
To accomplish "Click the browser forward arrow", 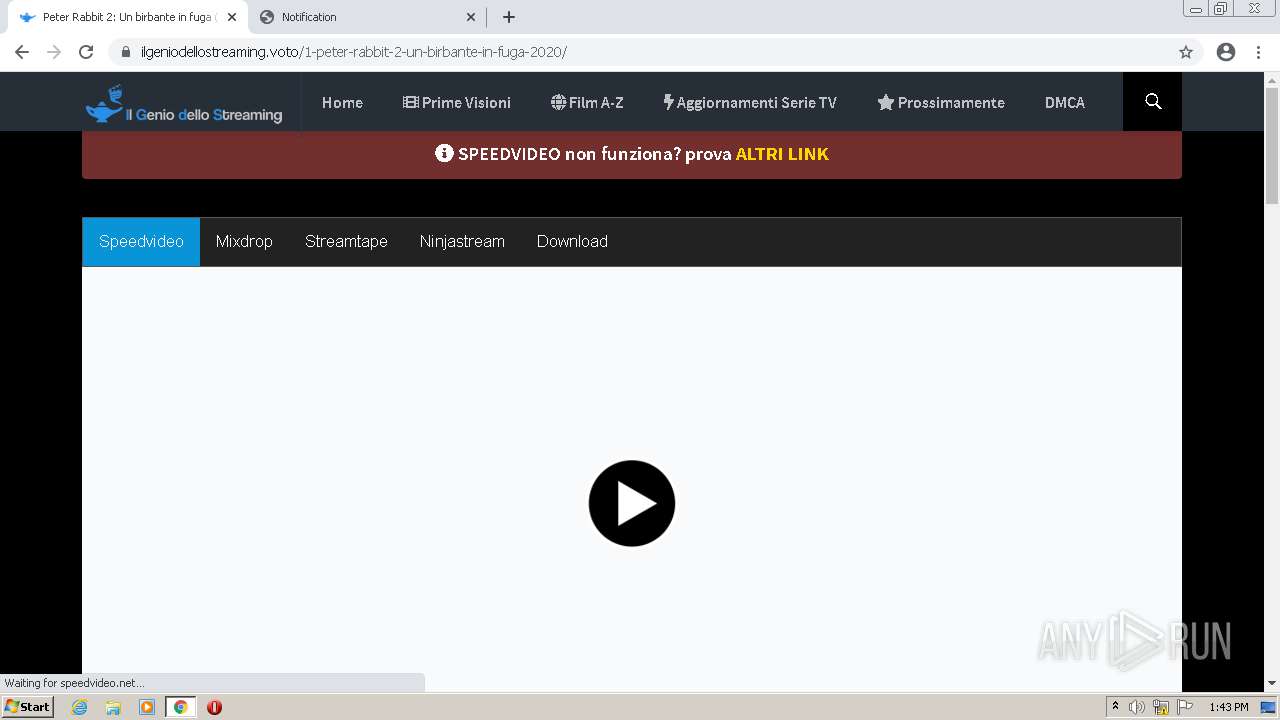I will coord(54,52).
